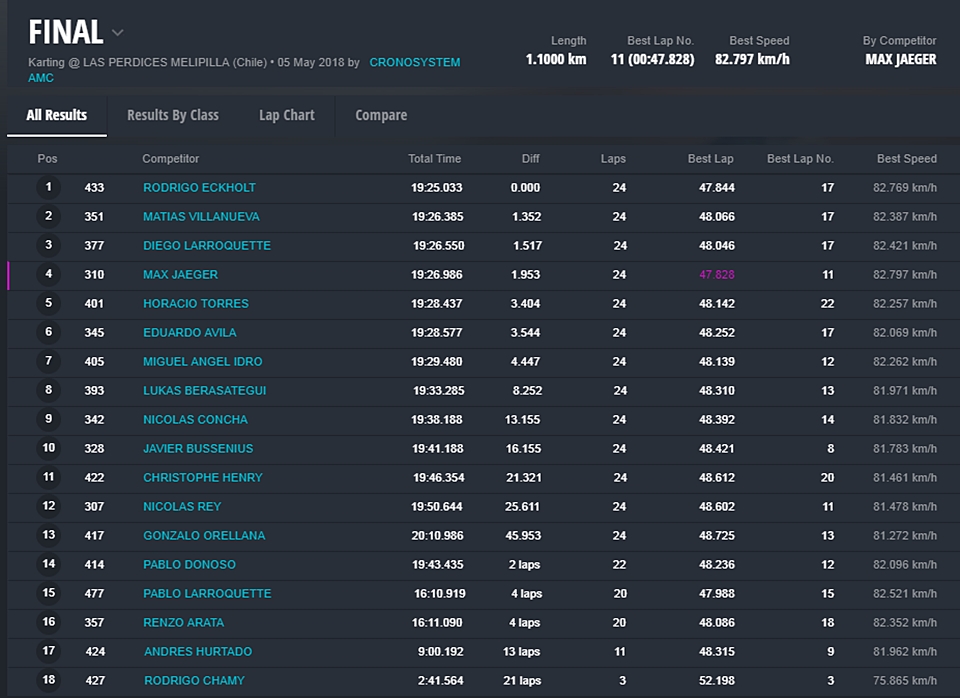Click the position 1 circle badge
The image size is (960, 698).
click(48, 187)
